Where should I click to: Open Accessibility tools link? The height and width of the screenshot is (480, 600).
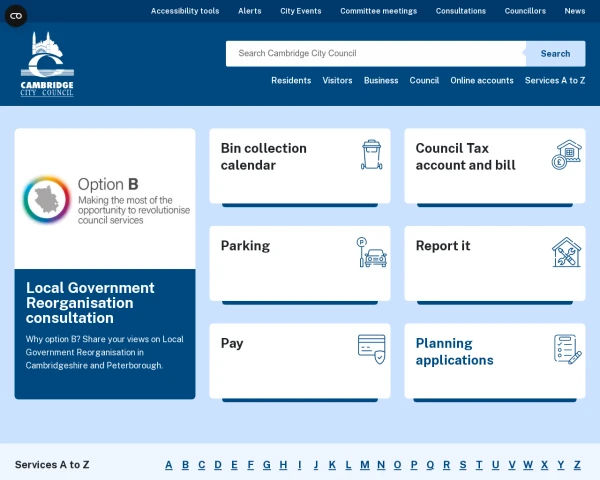[x=185, y=11]
